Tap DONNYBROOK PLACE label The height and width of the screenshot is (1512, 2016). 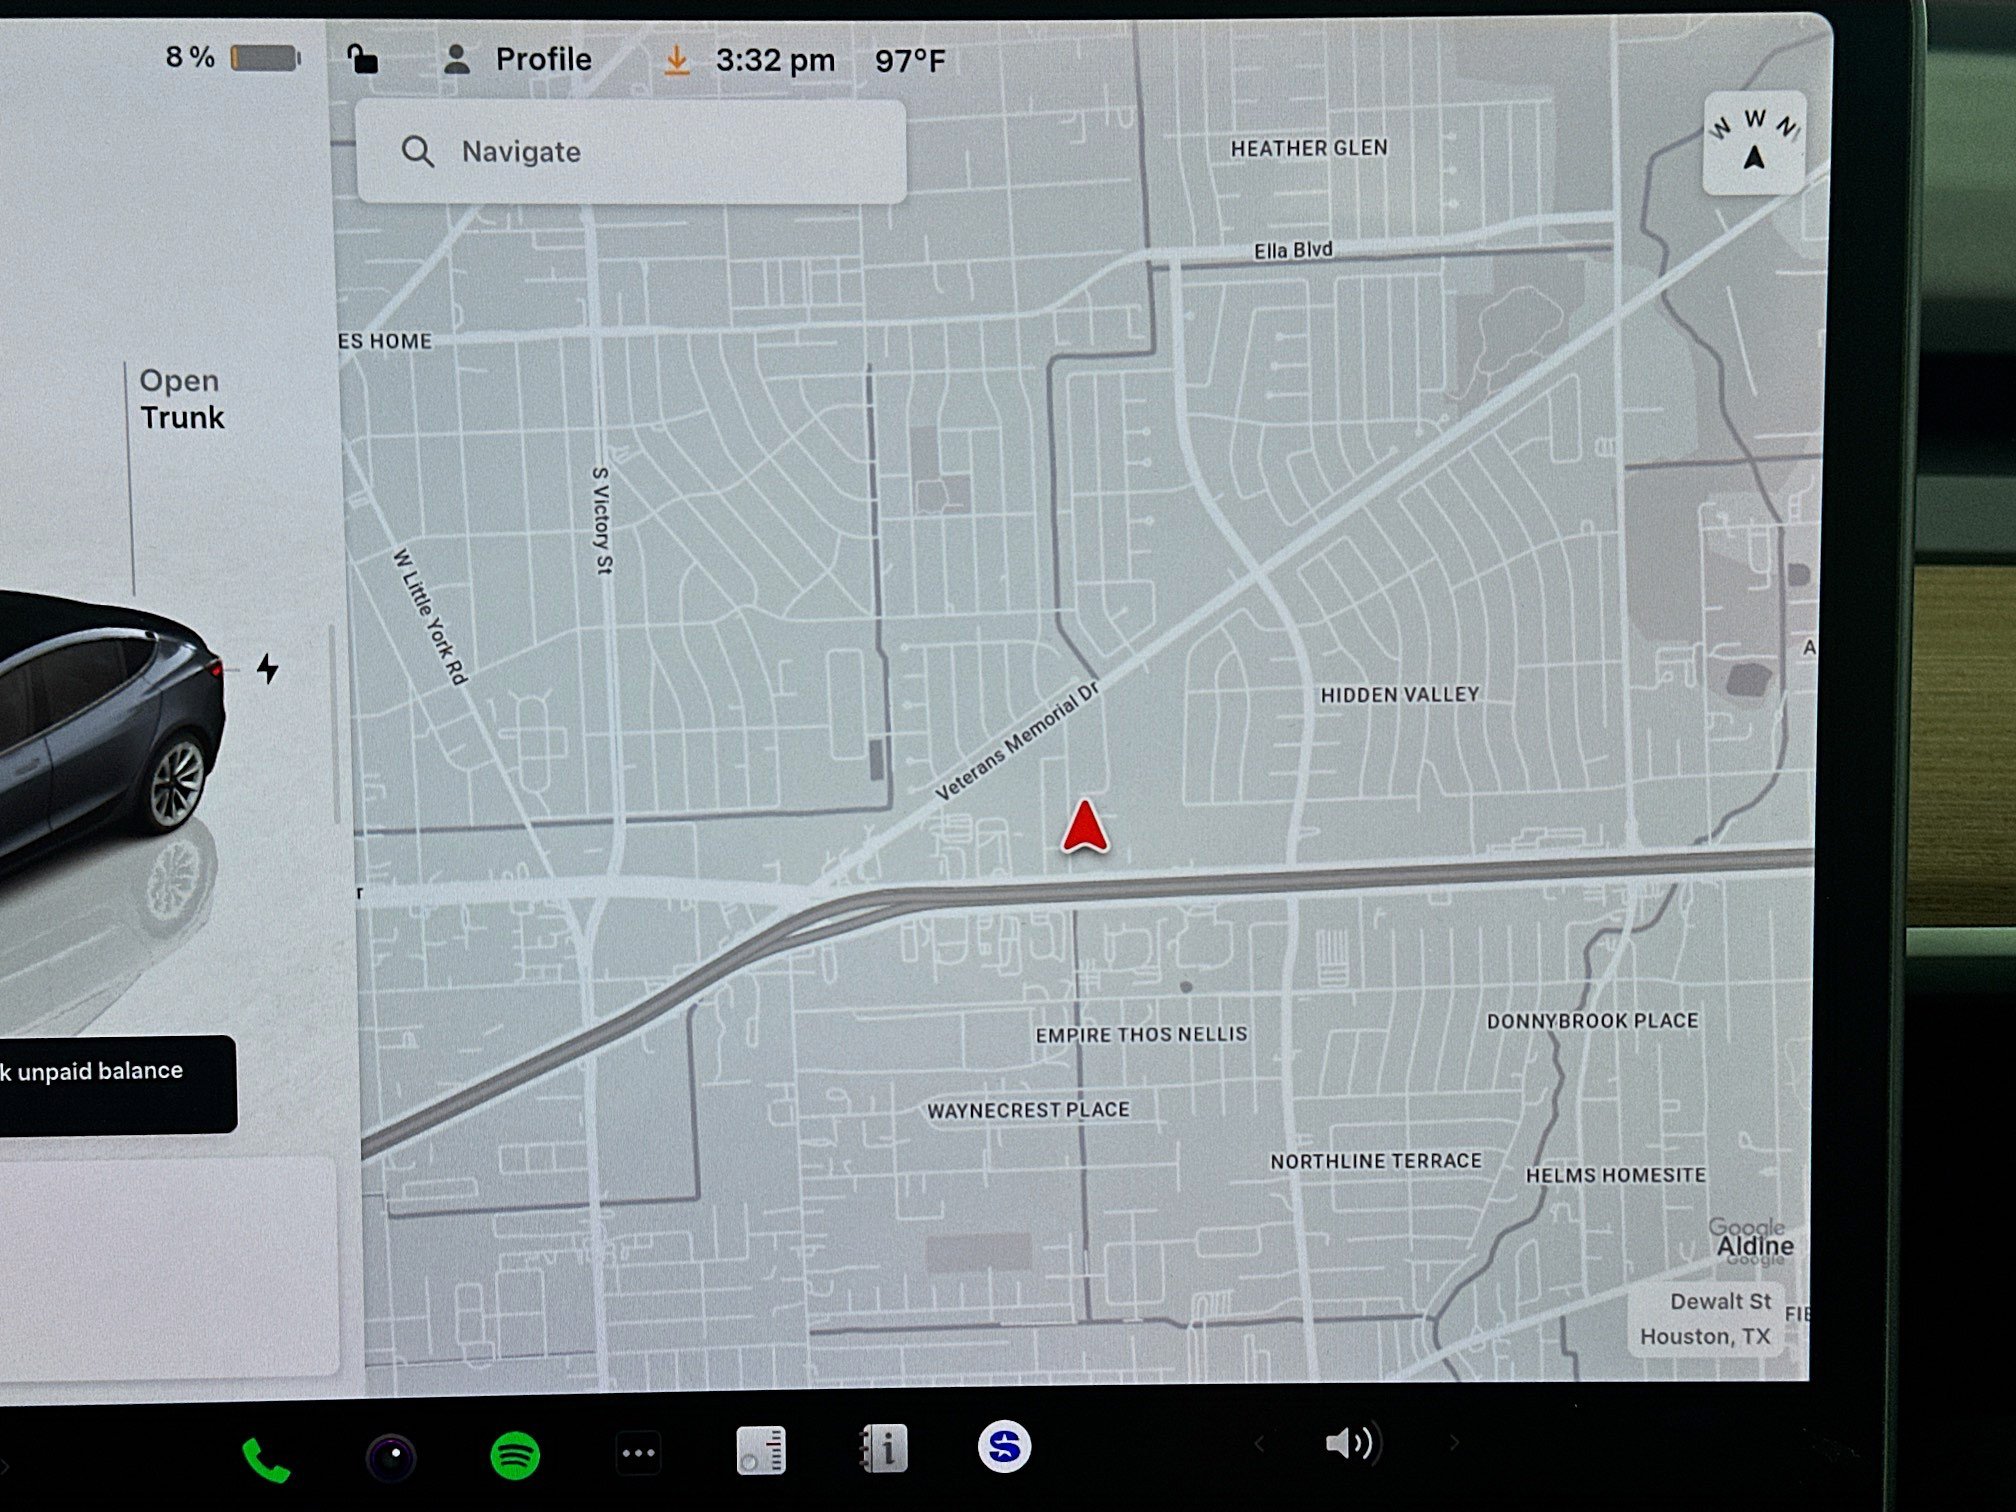pyautogui.click(x=1592, y=1021)
